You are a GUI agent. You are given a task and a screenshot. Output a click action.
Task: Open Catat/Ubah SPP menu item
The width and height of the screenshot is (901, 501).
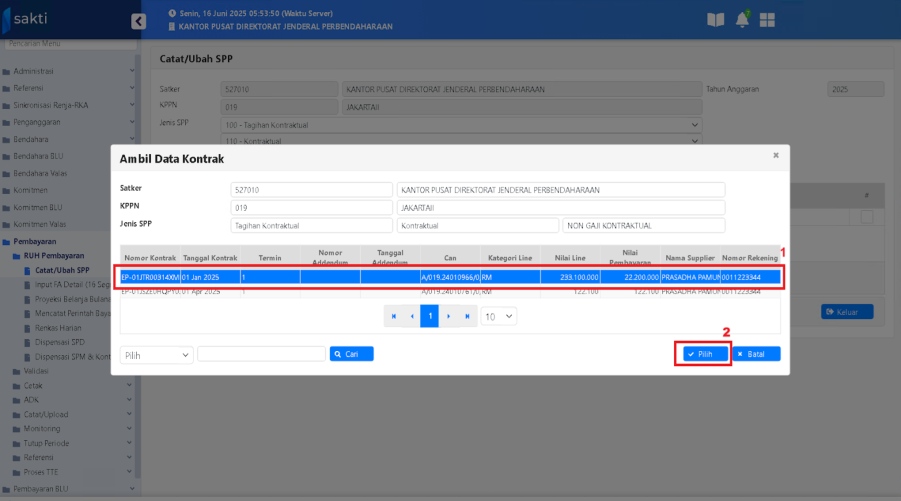pyautogui.click(x=62, y=270)
